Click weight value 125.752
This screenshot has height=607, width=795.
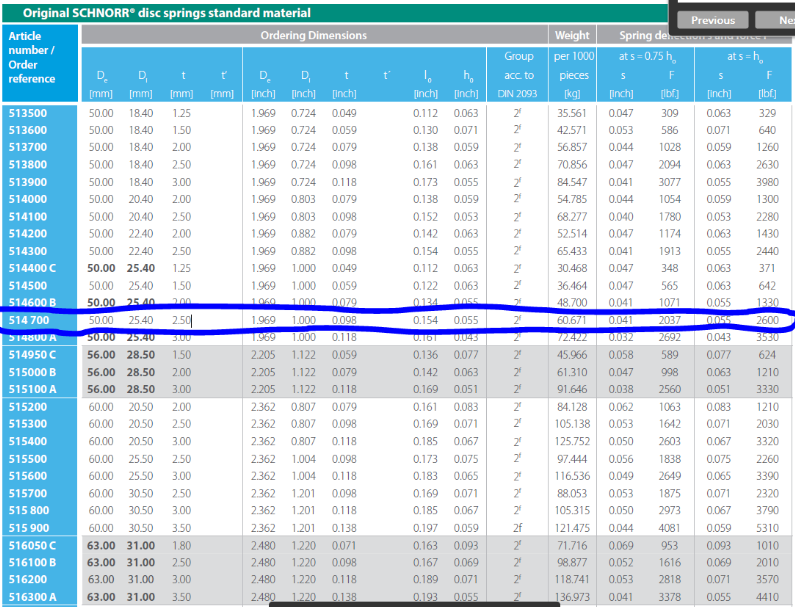coord(572,441)
